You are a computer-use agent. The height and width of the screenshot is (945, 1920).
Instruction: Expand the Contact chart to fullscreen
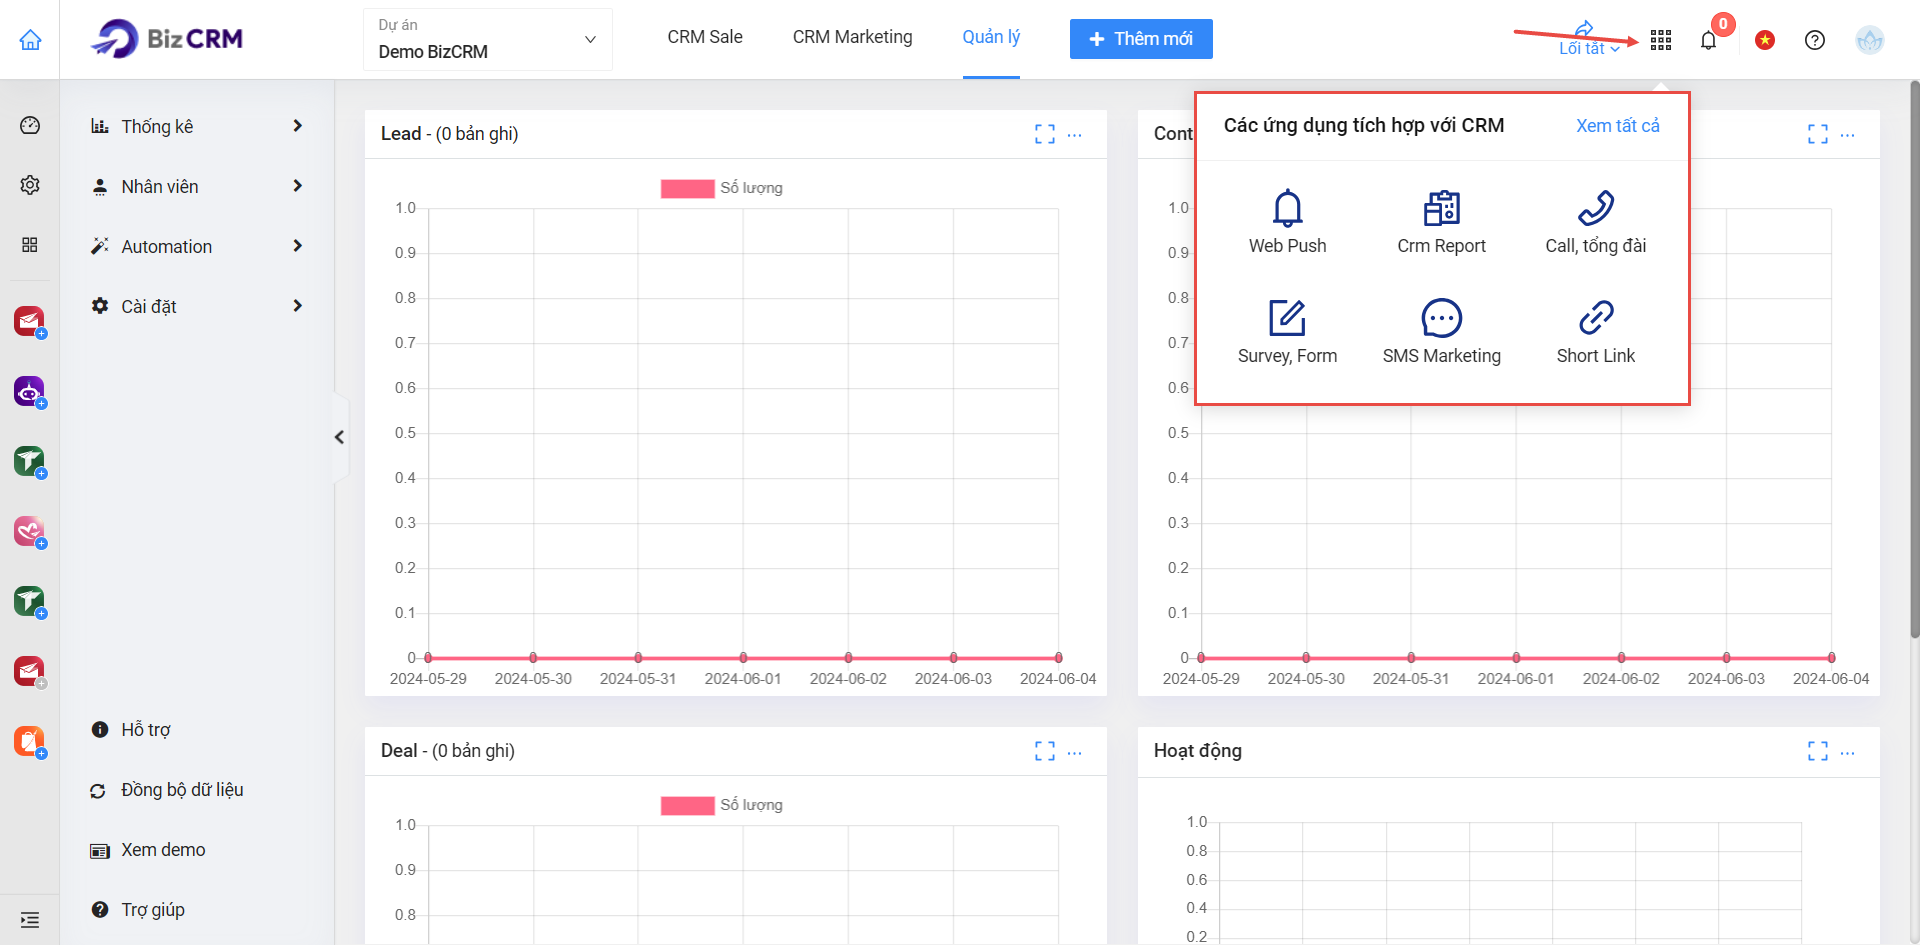click(x=1818, y=134)
